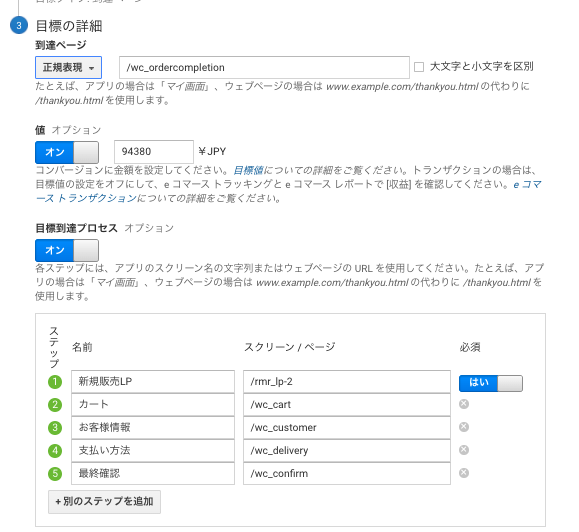Click the /wc_delivery page field

point(347,450)
